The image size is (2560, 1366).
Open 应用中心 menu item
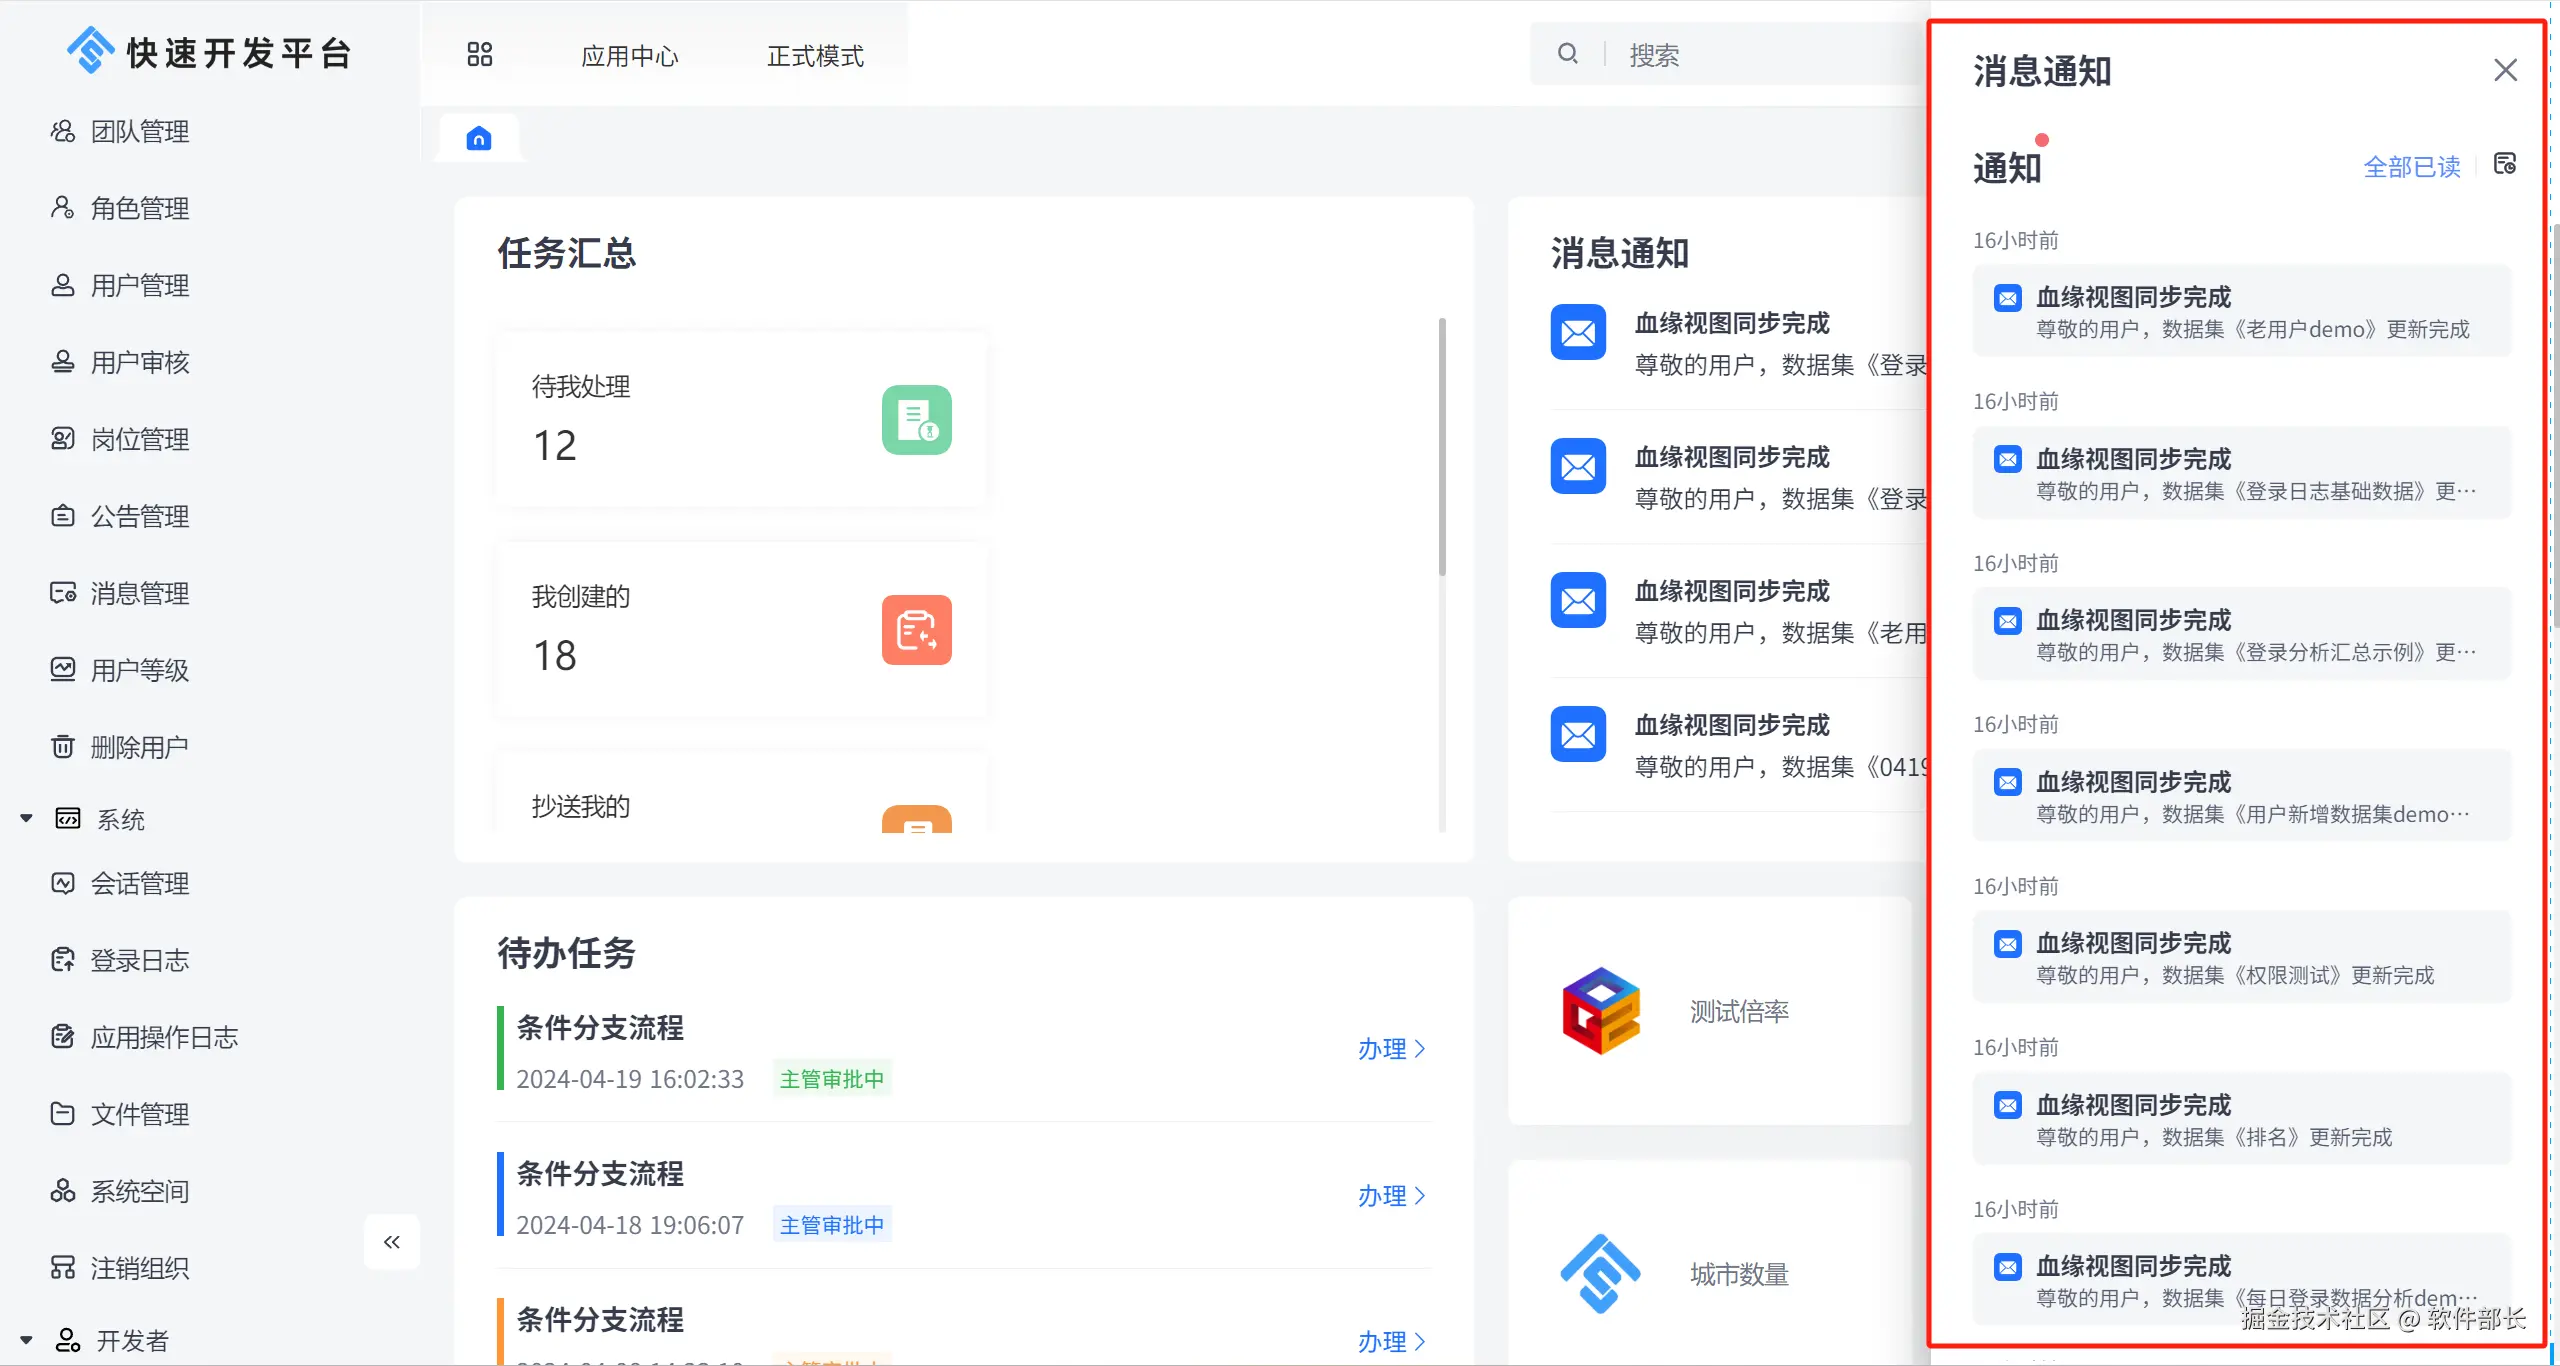(629, 56)
